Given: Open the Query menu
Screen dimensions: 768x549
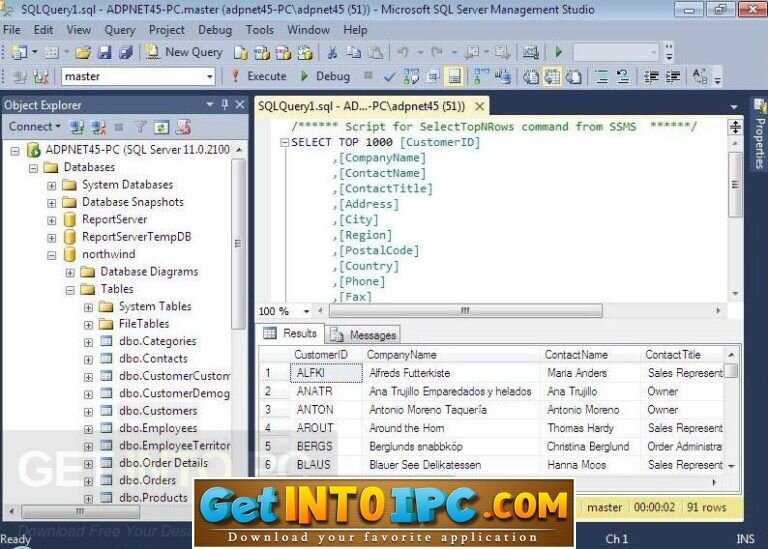Looking at the screenshot, I should click(x=120, y=30).
